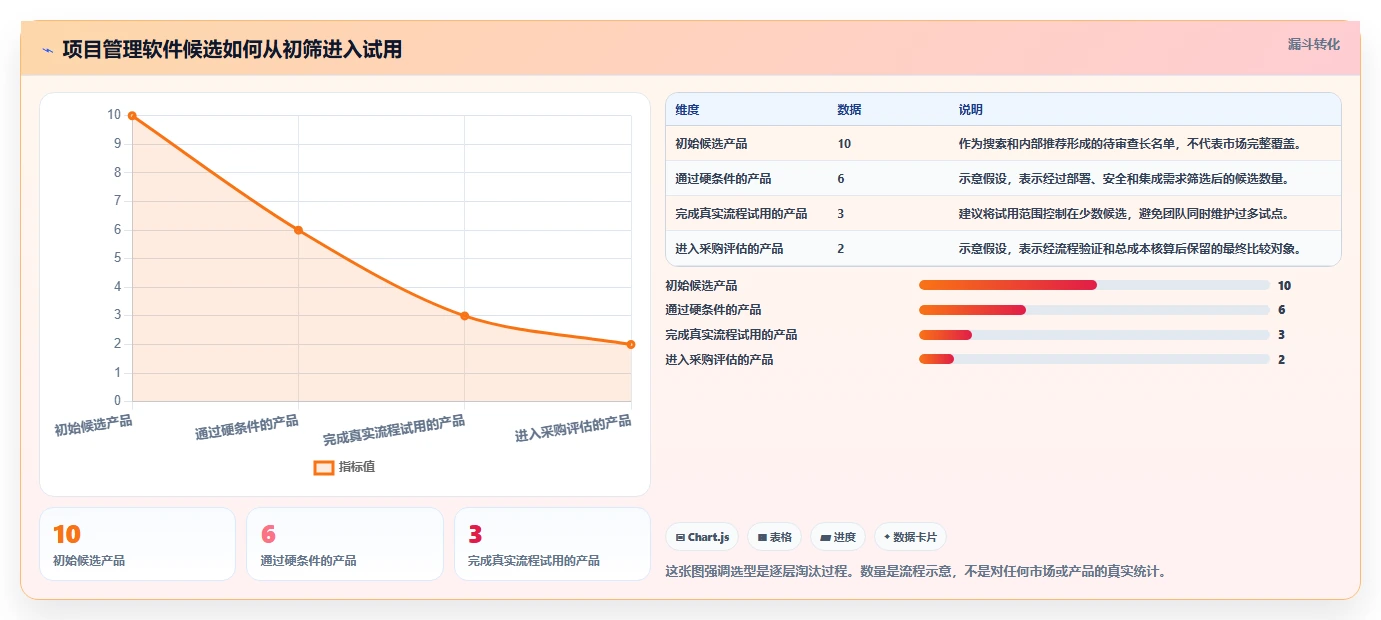Click the x-axis label 完成真实流程试用的产品
Screen dimensions: 1381x620
coord(394,430)
